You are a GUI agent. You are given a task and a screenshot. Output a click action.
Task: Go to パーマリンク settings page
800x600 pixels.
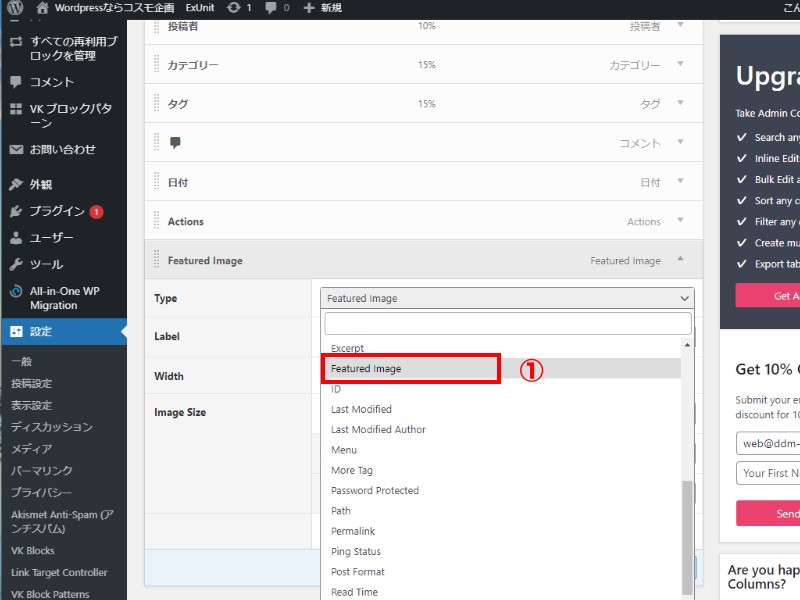pyautogui.click(x=42, y=470)
